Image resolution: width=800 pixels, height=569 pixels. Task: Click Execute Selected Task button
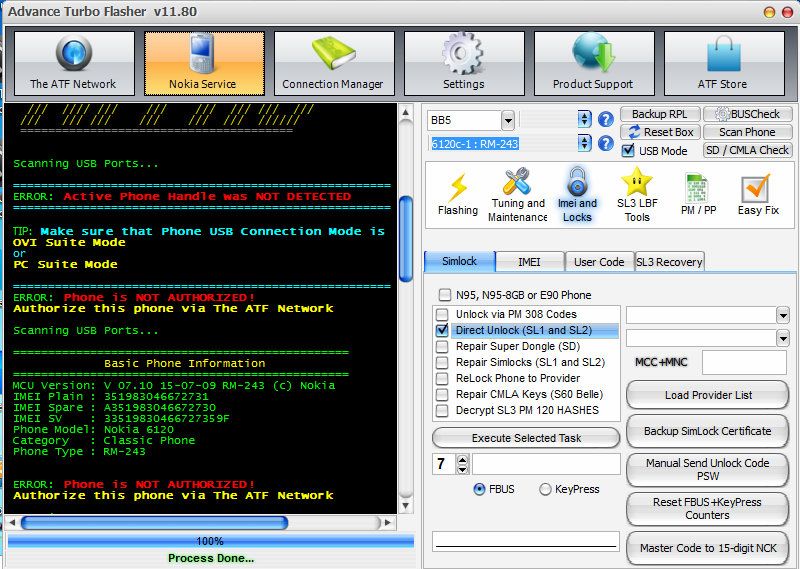click(x=526, y=438)
